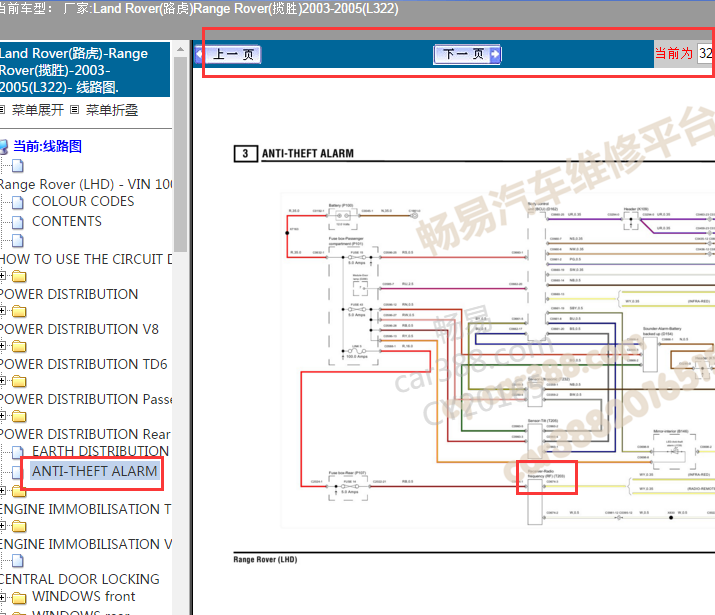Expand the folder above POWER DISTRIBUTION V8

tap(3, 311)
